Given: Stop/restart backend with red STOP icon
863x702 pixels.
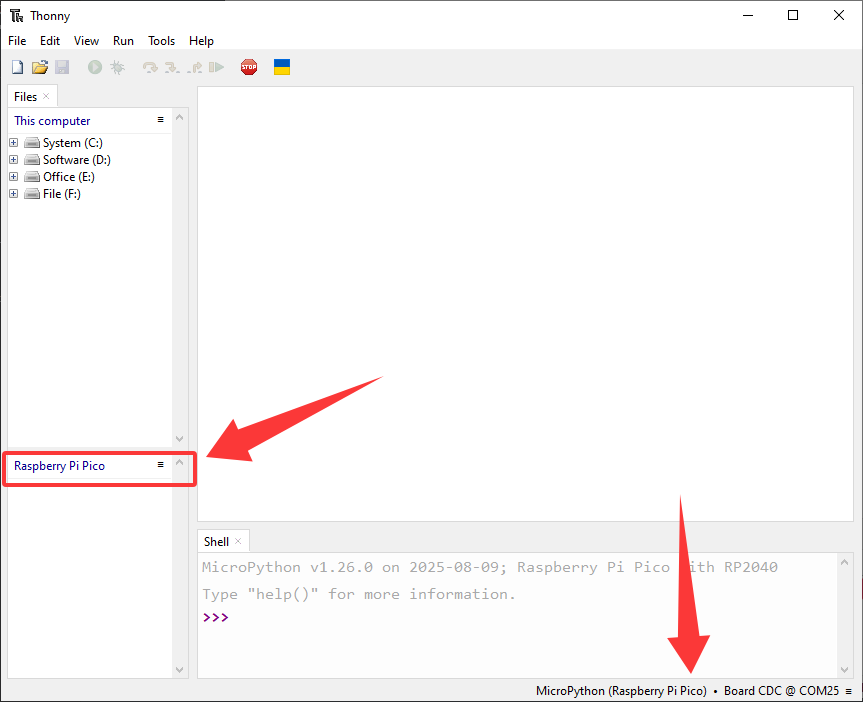Looking at the screenshot, I should [x=249, y=67].
